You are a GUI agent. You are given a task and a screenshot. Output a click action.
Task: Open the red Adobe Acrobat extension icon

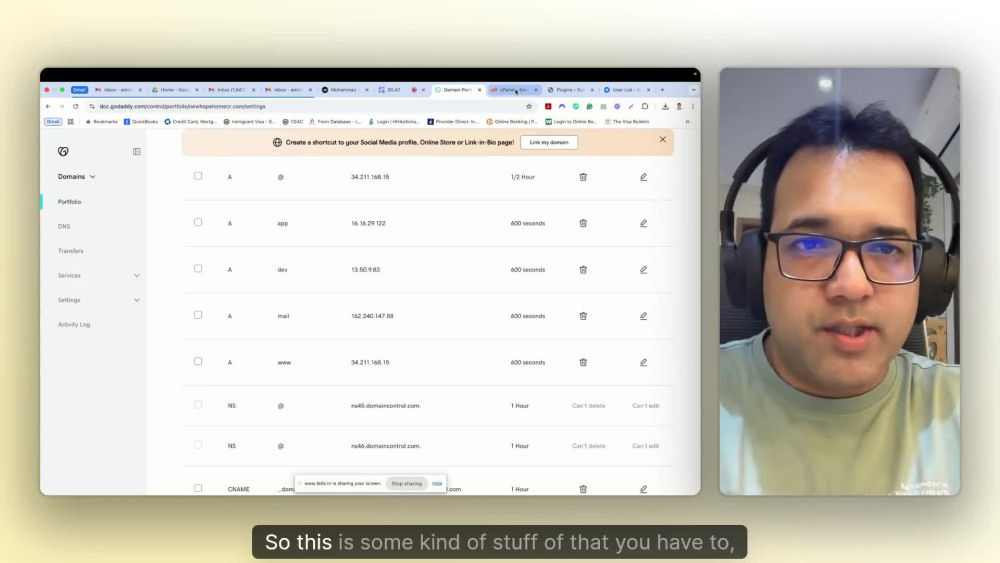click(x=548, y=106)
